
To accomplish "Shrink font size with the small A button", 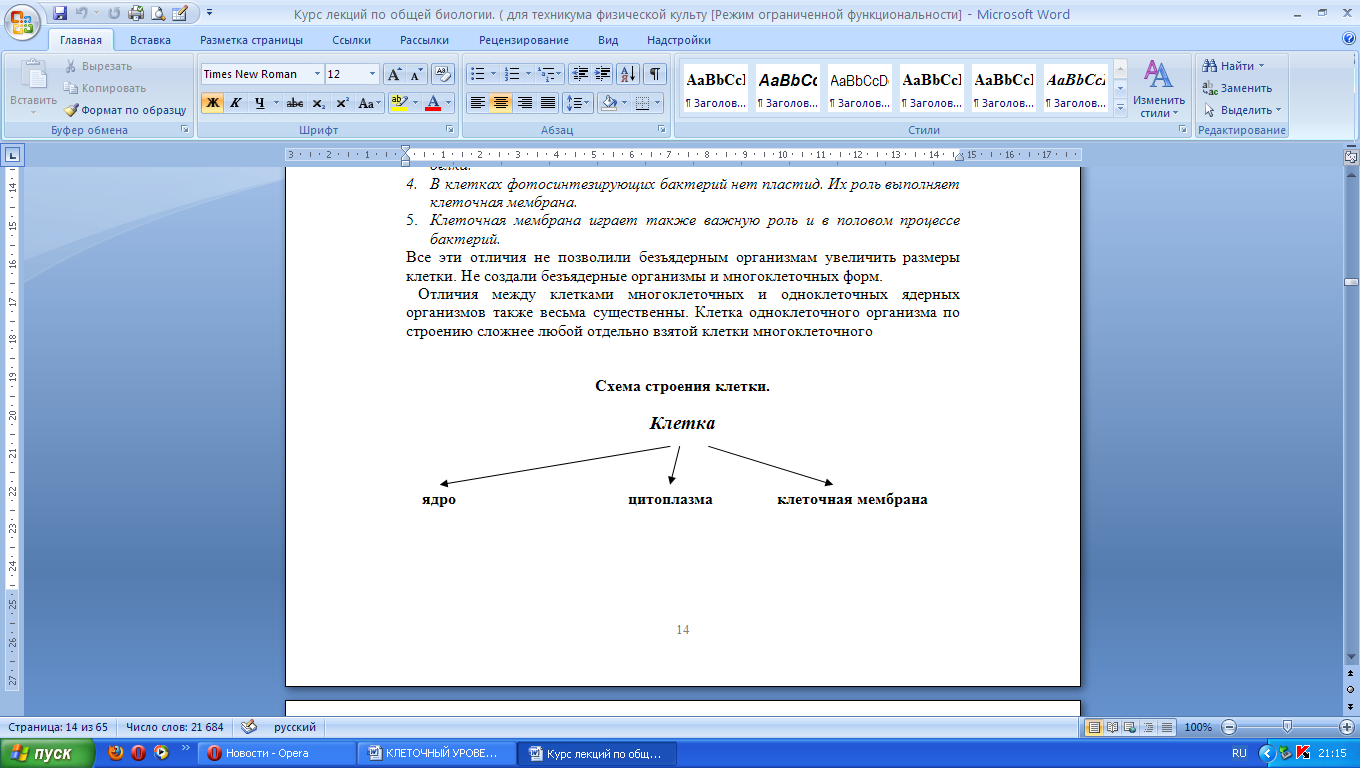I will [x=417, y=74].
